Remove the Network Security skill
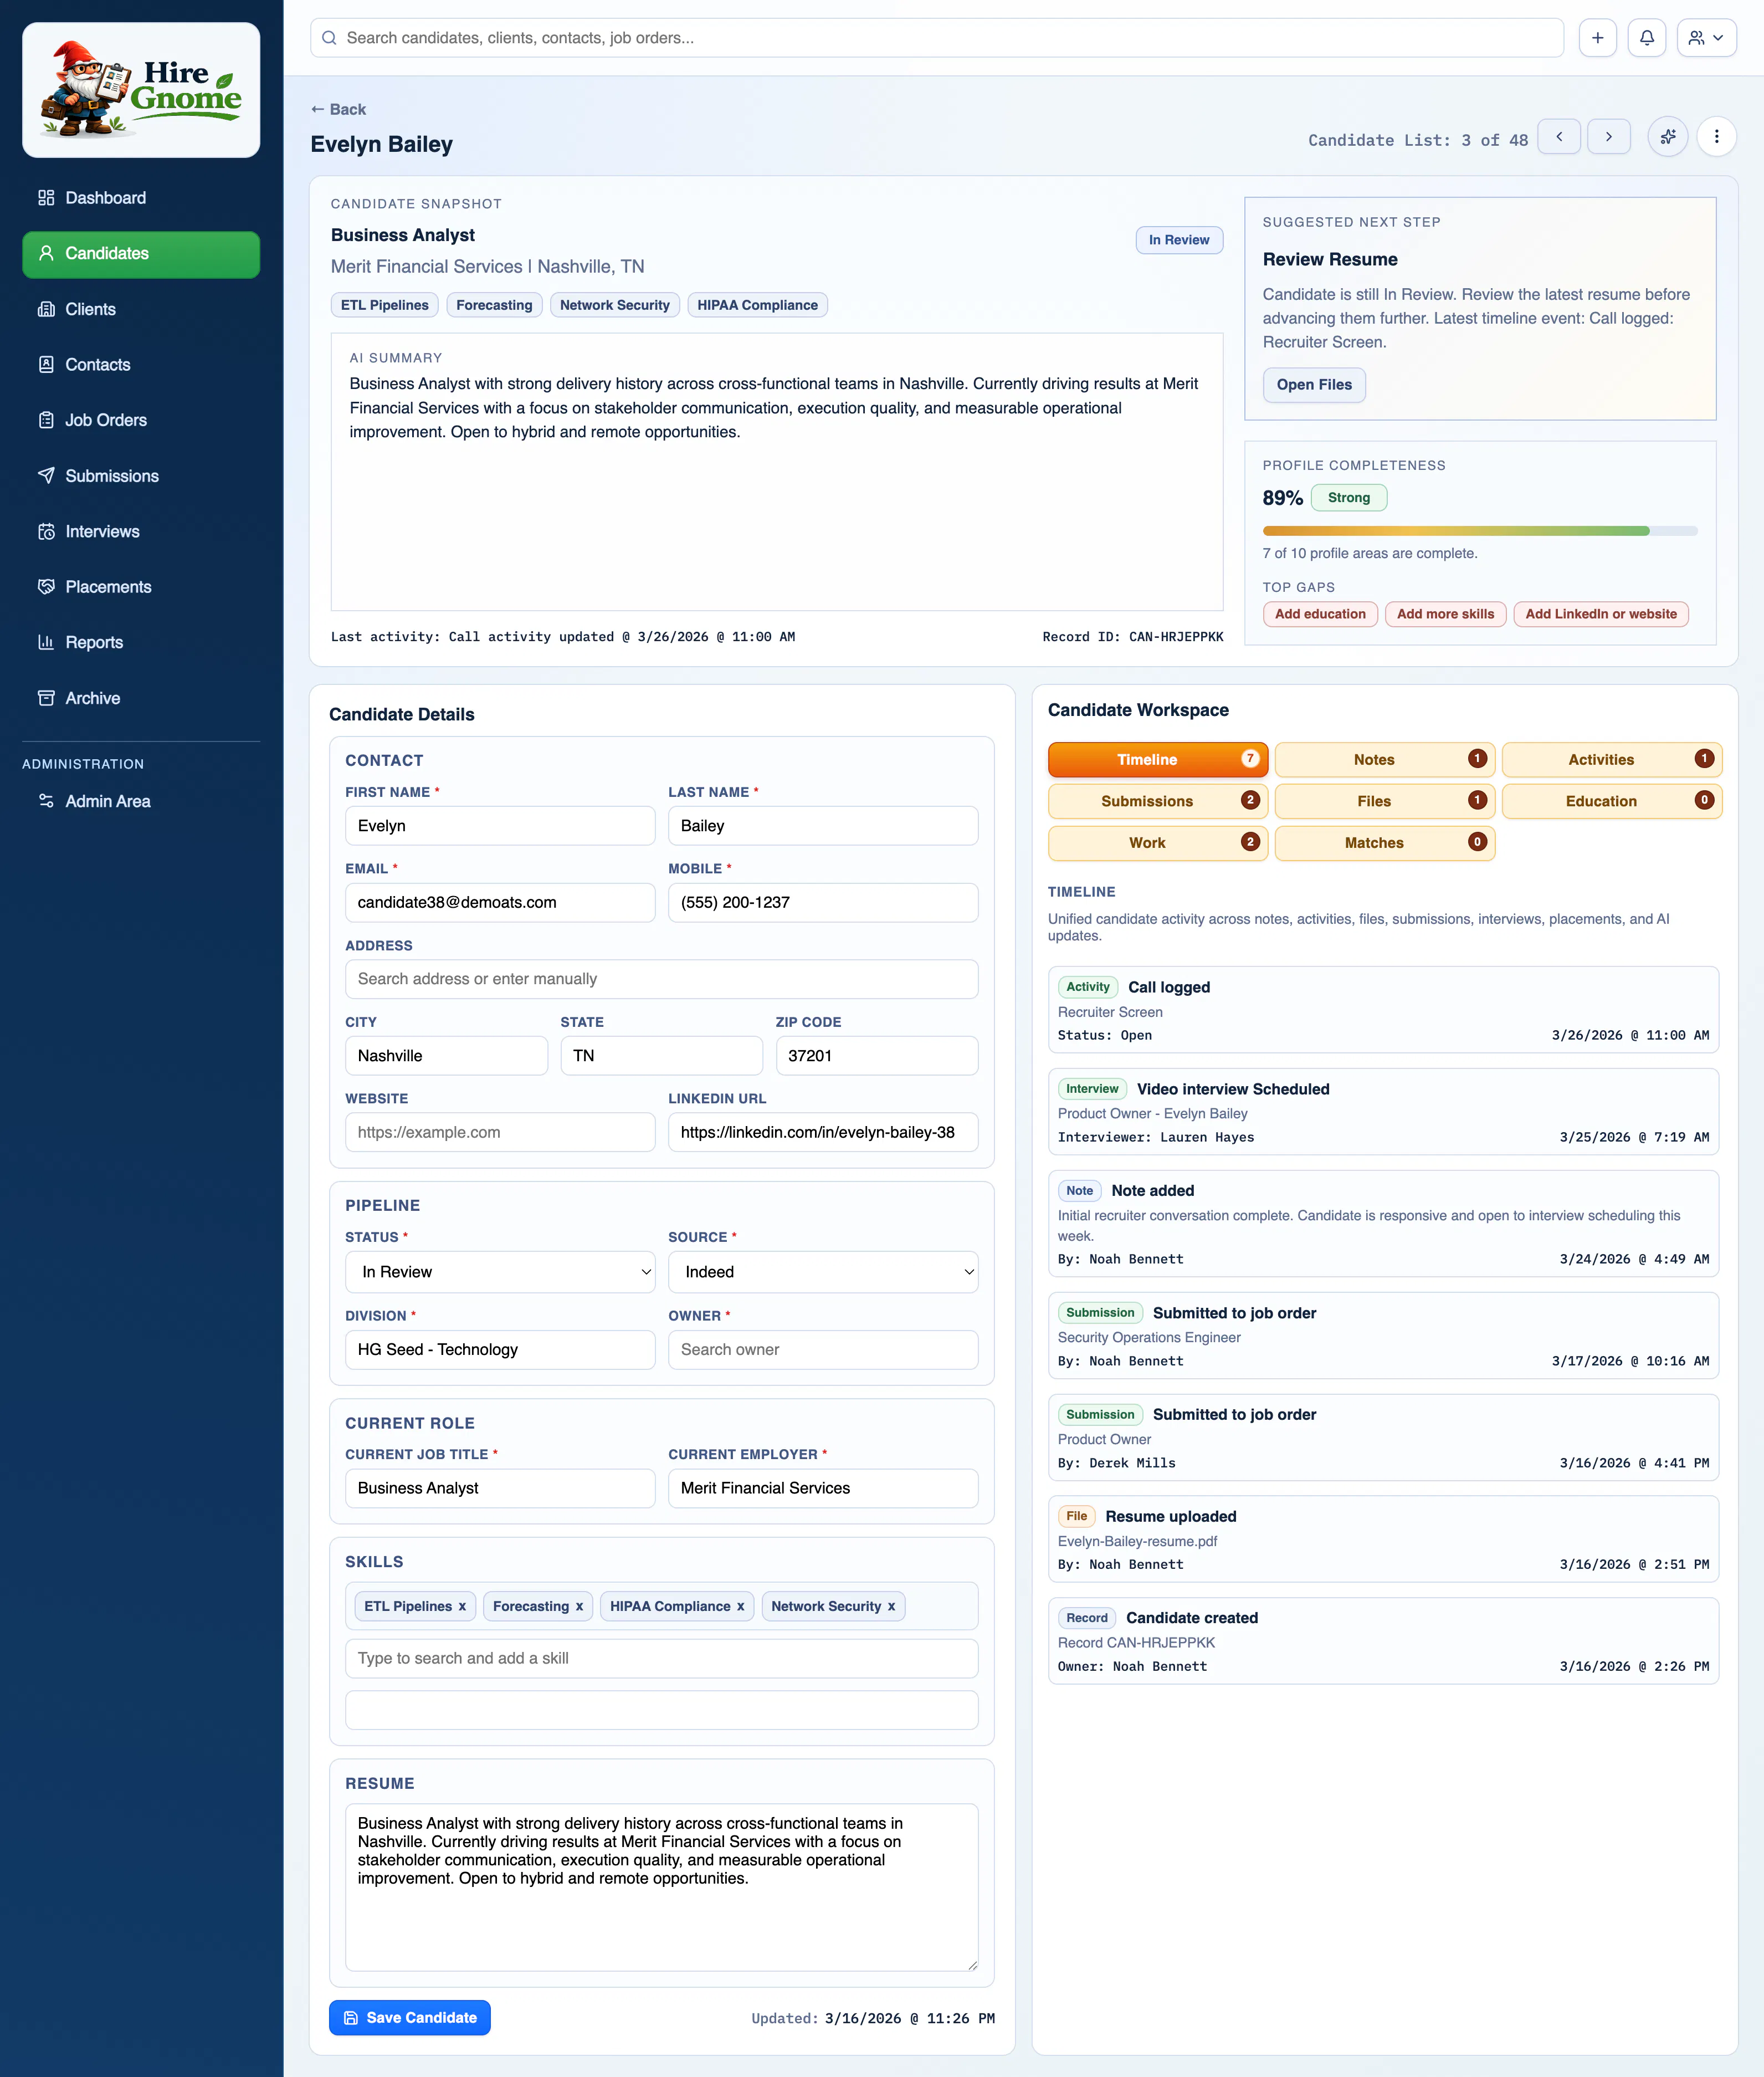Image resolution: width=1764 pixels, height=2077 pixels. point(892,1607)
